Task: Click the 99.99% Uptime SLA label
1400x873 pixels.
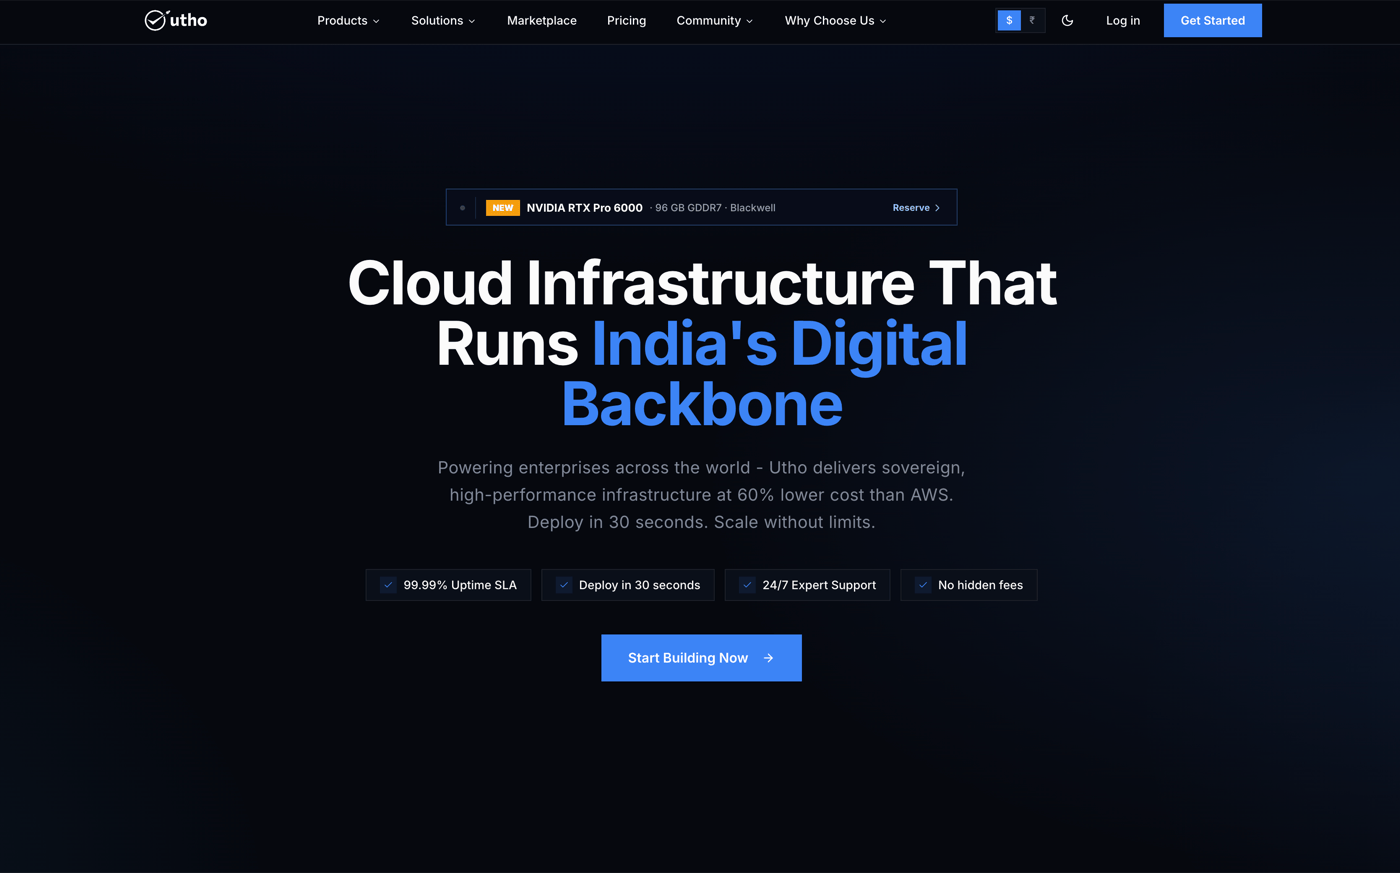Action: [460, 585]
